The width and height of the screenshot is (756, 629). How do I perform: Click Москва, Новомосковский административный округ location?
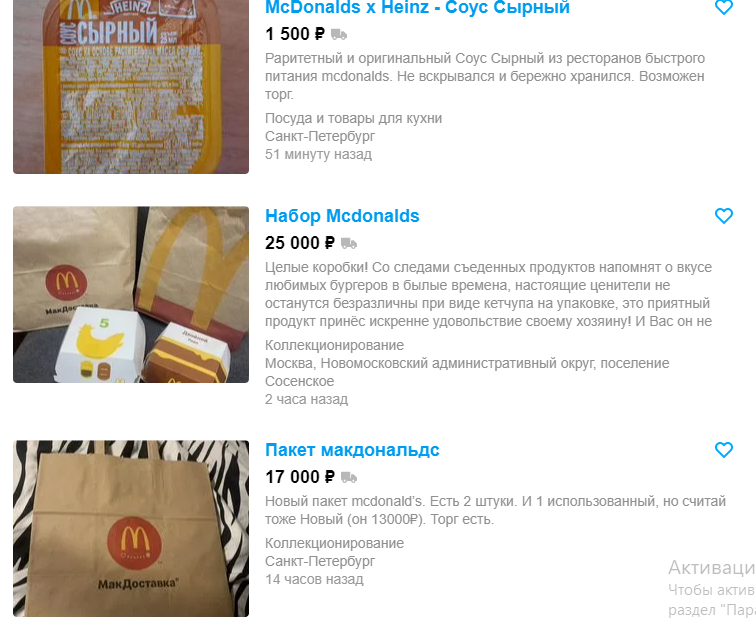(x=467, y=372)
